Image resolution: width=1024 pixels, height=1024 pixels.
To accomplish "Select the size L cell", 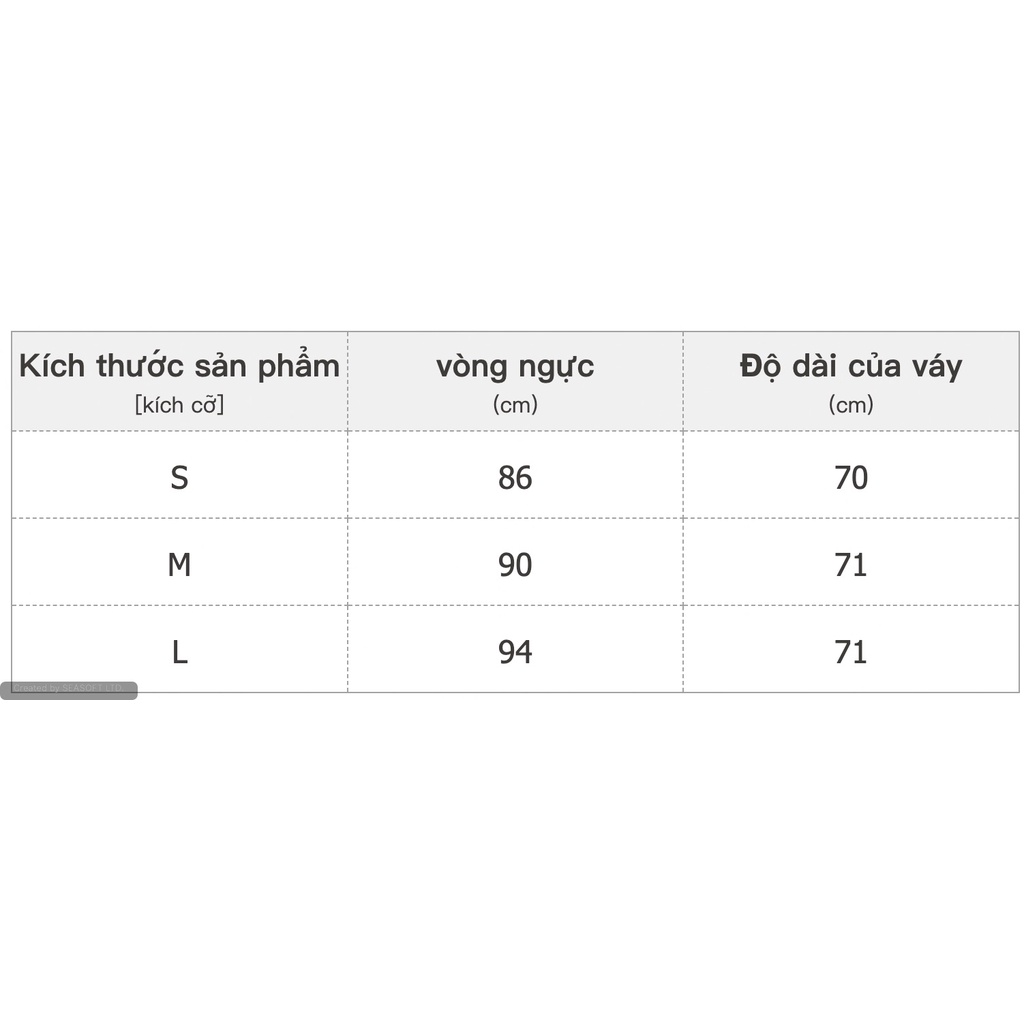I will [x=179, y=653].
